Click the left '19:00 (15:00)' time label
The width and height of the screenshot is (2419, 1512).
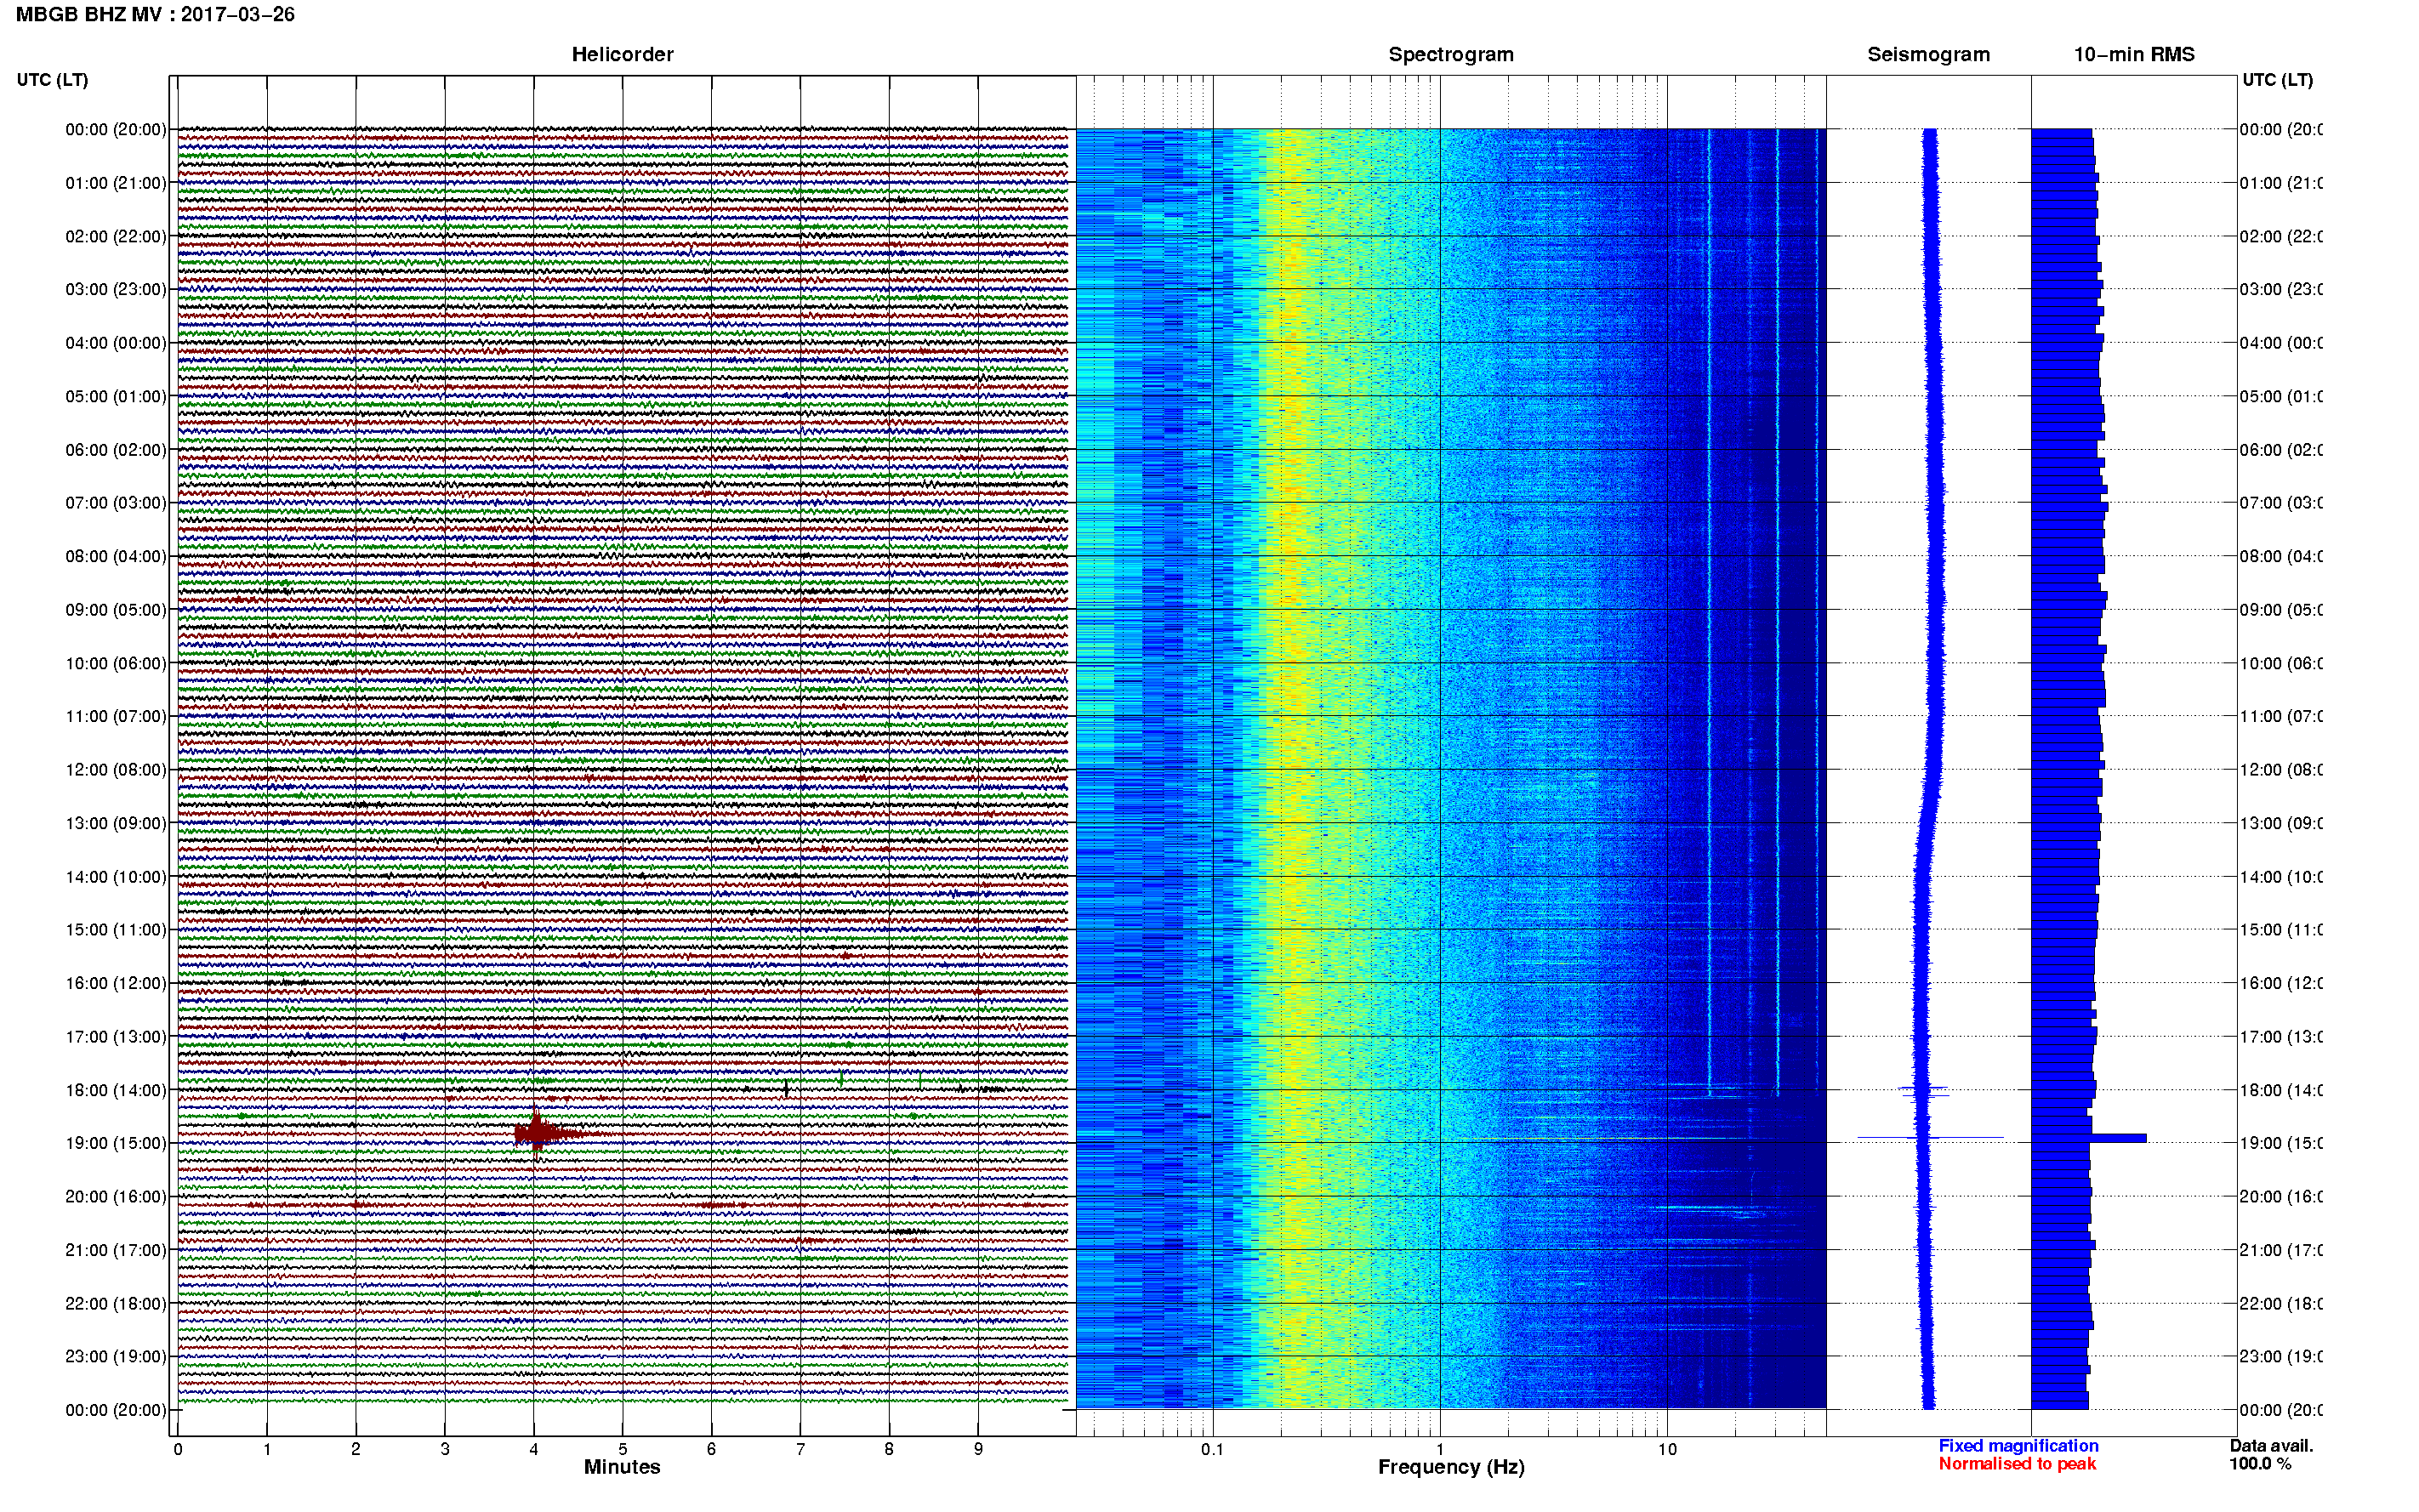click(116, 1143)
